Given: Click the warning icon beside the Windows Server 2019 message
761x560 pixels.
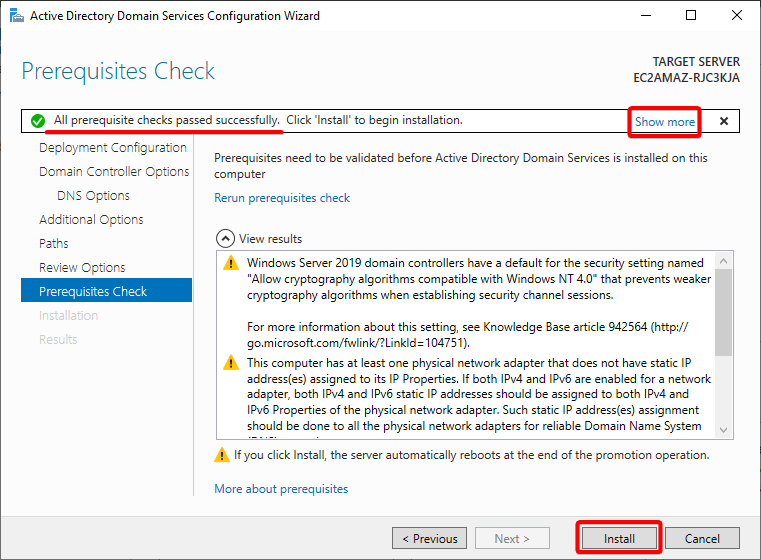Looking at the screenshot, I should (x=231, y=263).
